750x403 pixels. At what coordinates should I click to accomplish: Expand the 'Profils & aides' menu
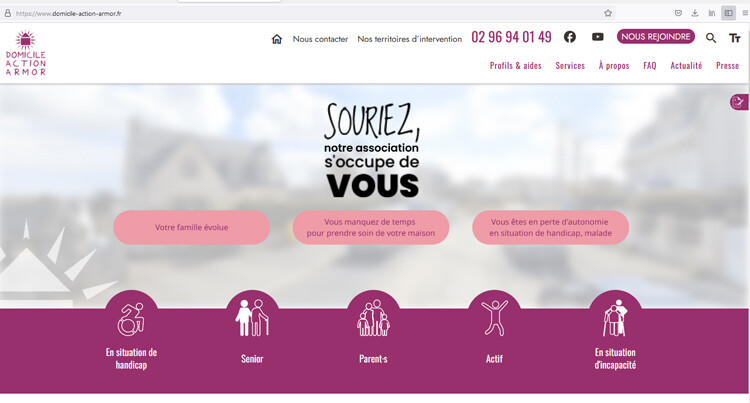click(x=515, y=66)
